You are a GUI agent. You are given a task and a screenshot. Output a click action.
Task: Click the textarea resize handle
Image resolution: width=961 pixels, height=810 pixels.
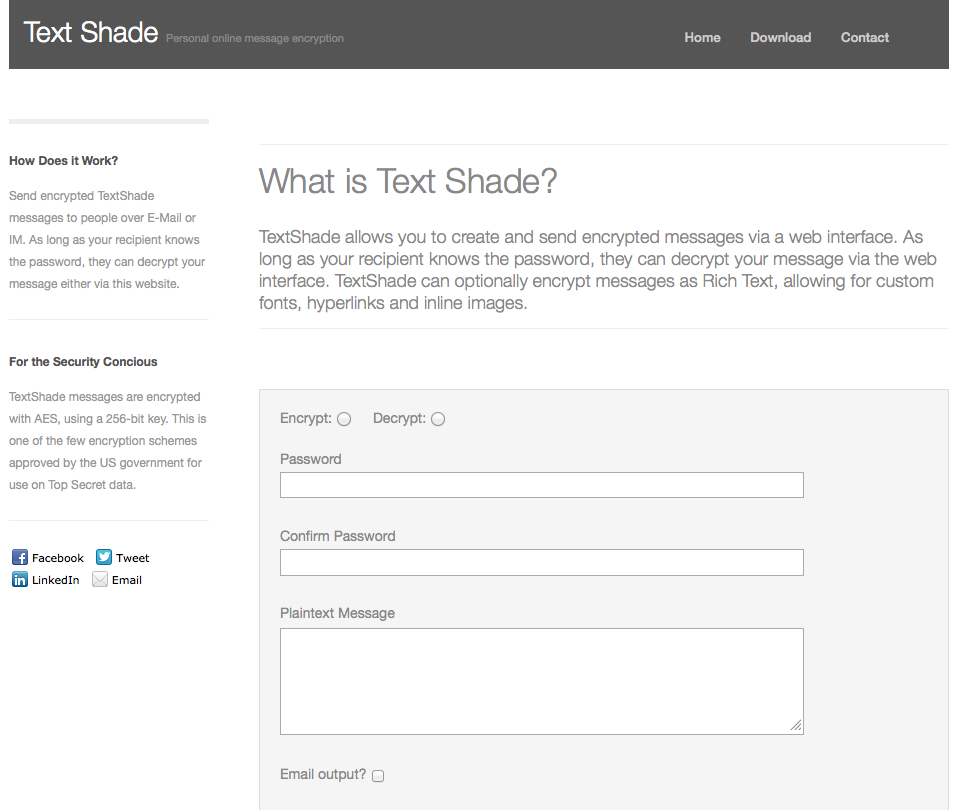(797, 727)
